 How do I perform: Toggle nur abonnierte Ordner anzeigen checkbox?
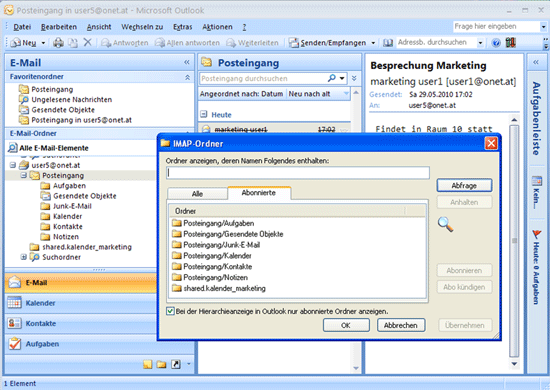[170, 311]
